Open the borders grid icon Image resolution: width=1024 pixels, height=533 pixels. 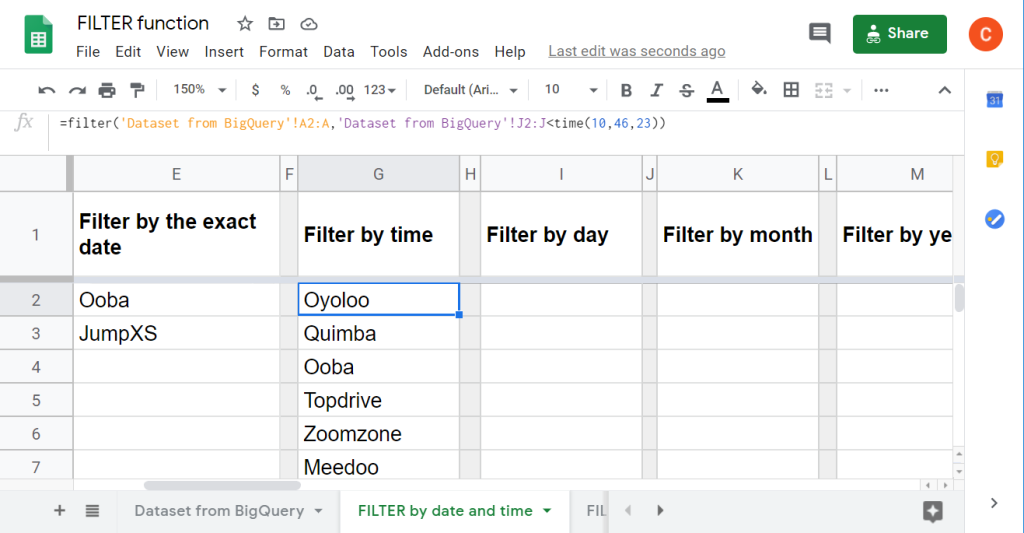(x=791, y=90)
